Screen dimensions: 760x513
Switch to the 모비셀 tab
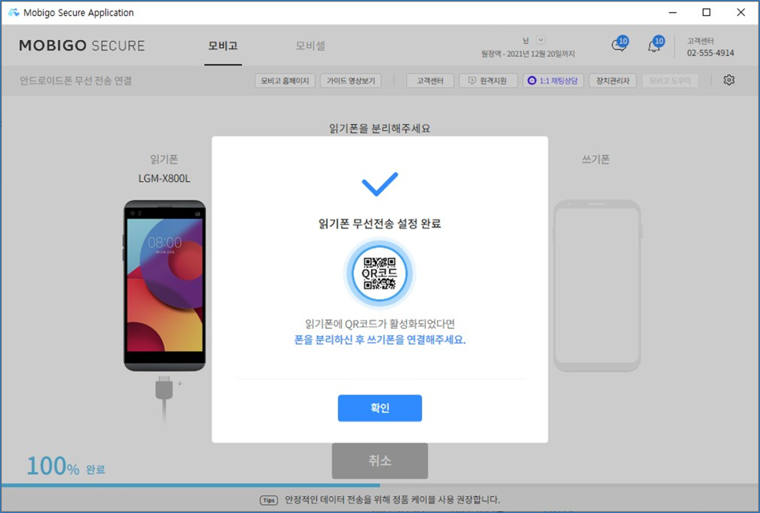[x=310, y=46]
